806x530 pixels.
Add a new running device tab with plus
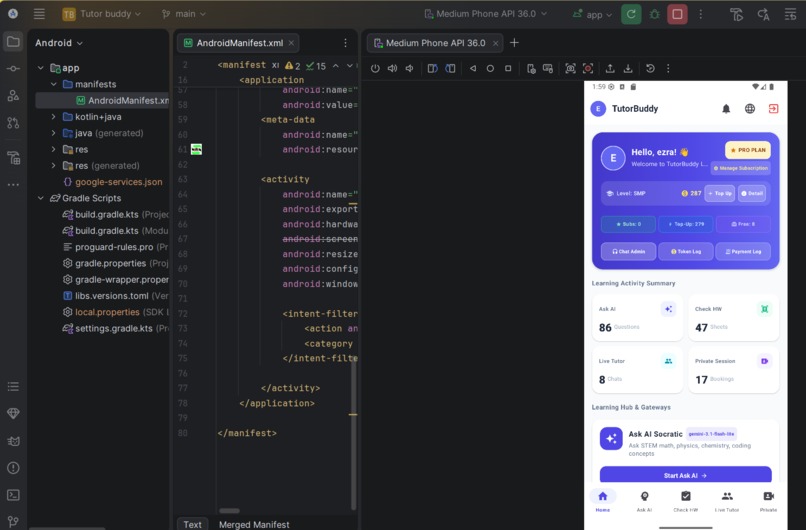tap(514, 43)
